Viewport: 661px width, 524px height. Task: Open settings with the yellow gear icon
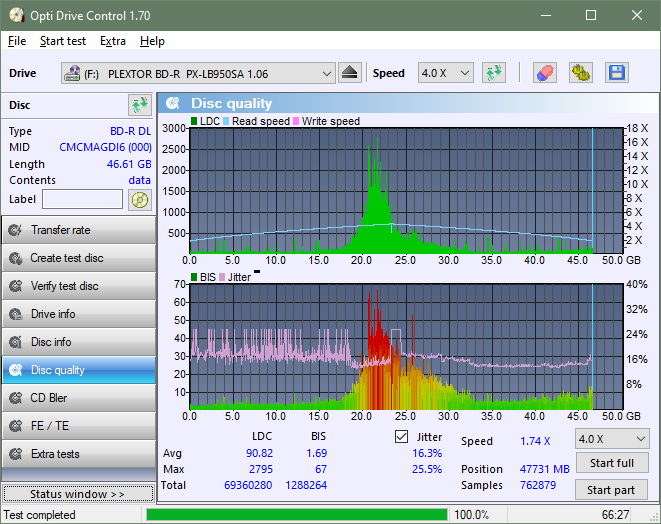pyautogui.click(x=581, y=73)
